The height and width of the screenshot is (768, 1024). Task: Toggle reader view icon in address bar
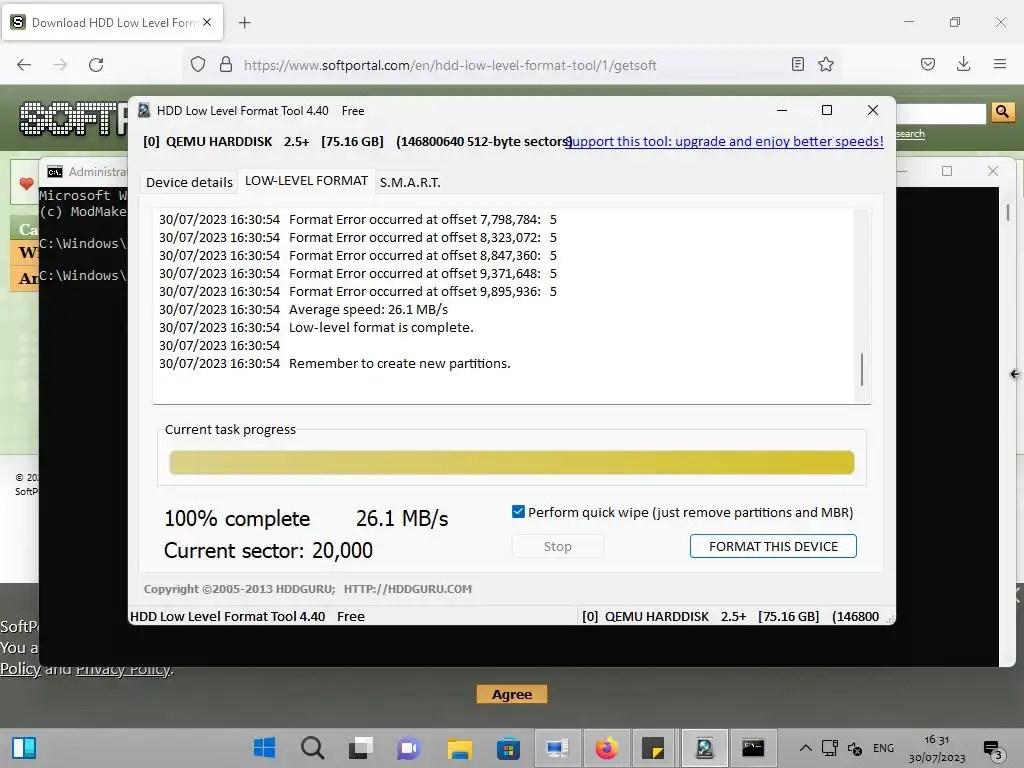coord(797,64)
